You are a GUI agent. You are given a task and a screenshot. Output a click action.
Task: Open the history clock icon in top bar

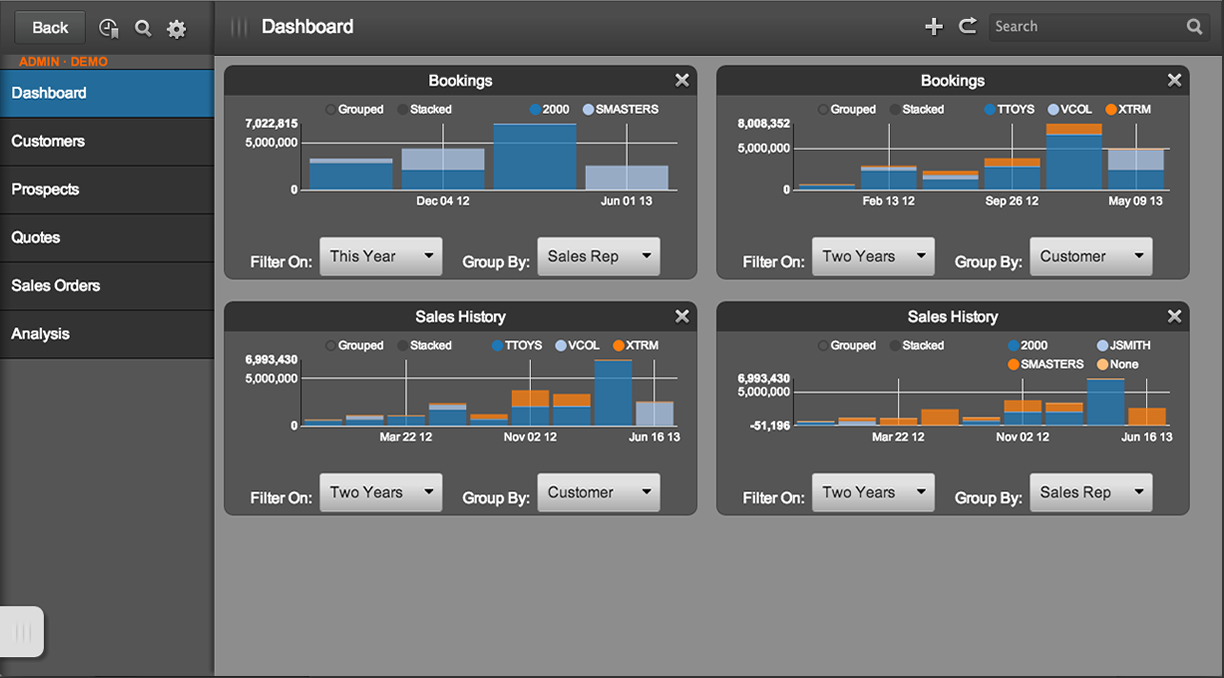(x=109, y=28)
